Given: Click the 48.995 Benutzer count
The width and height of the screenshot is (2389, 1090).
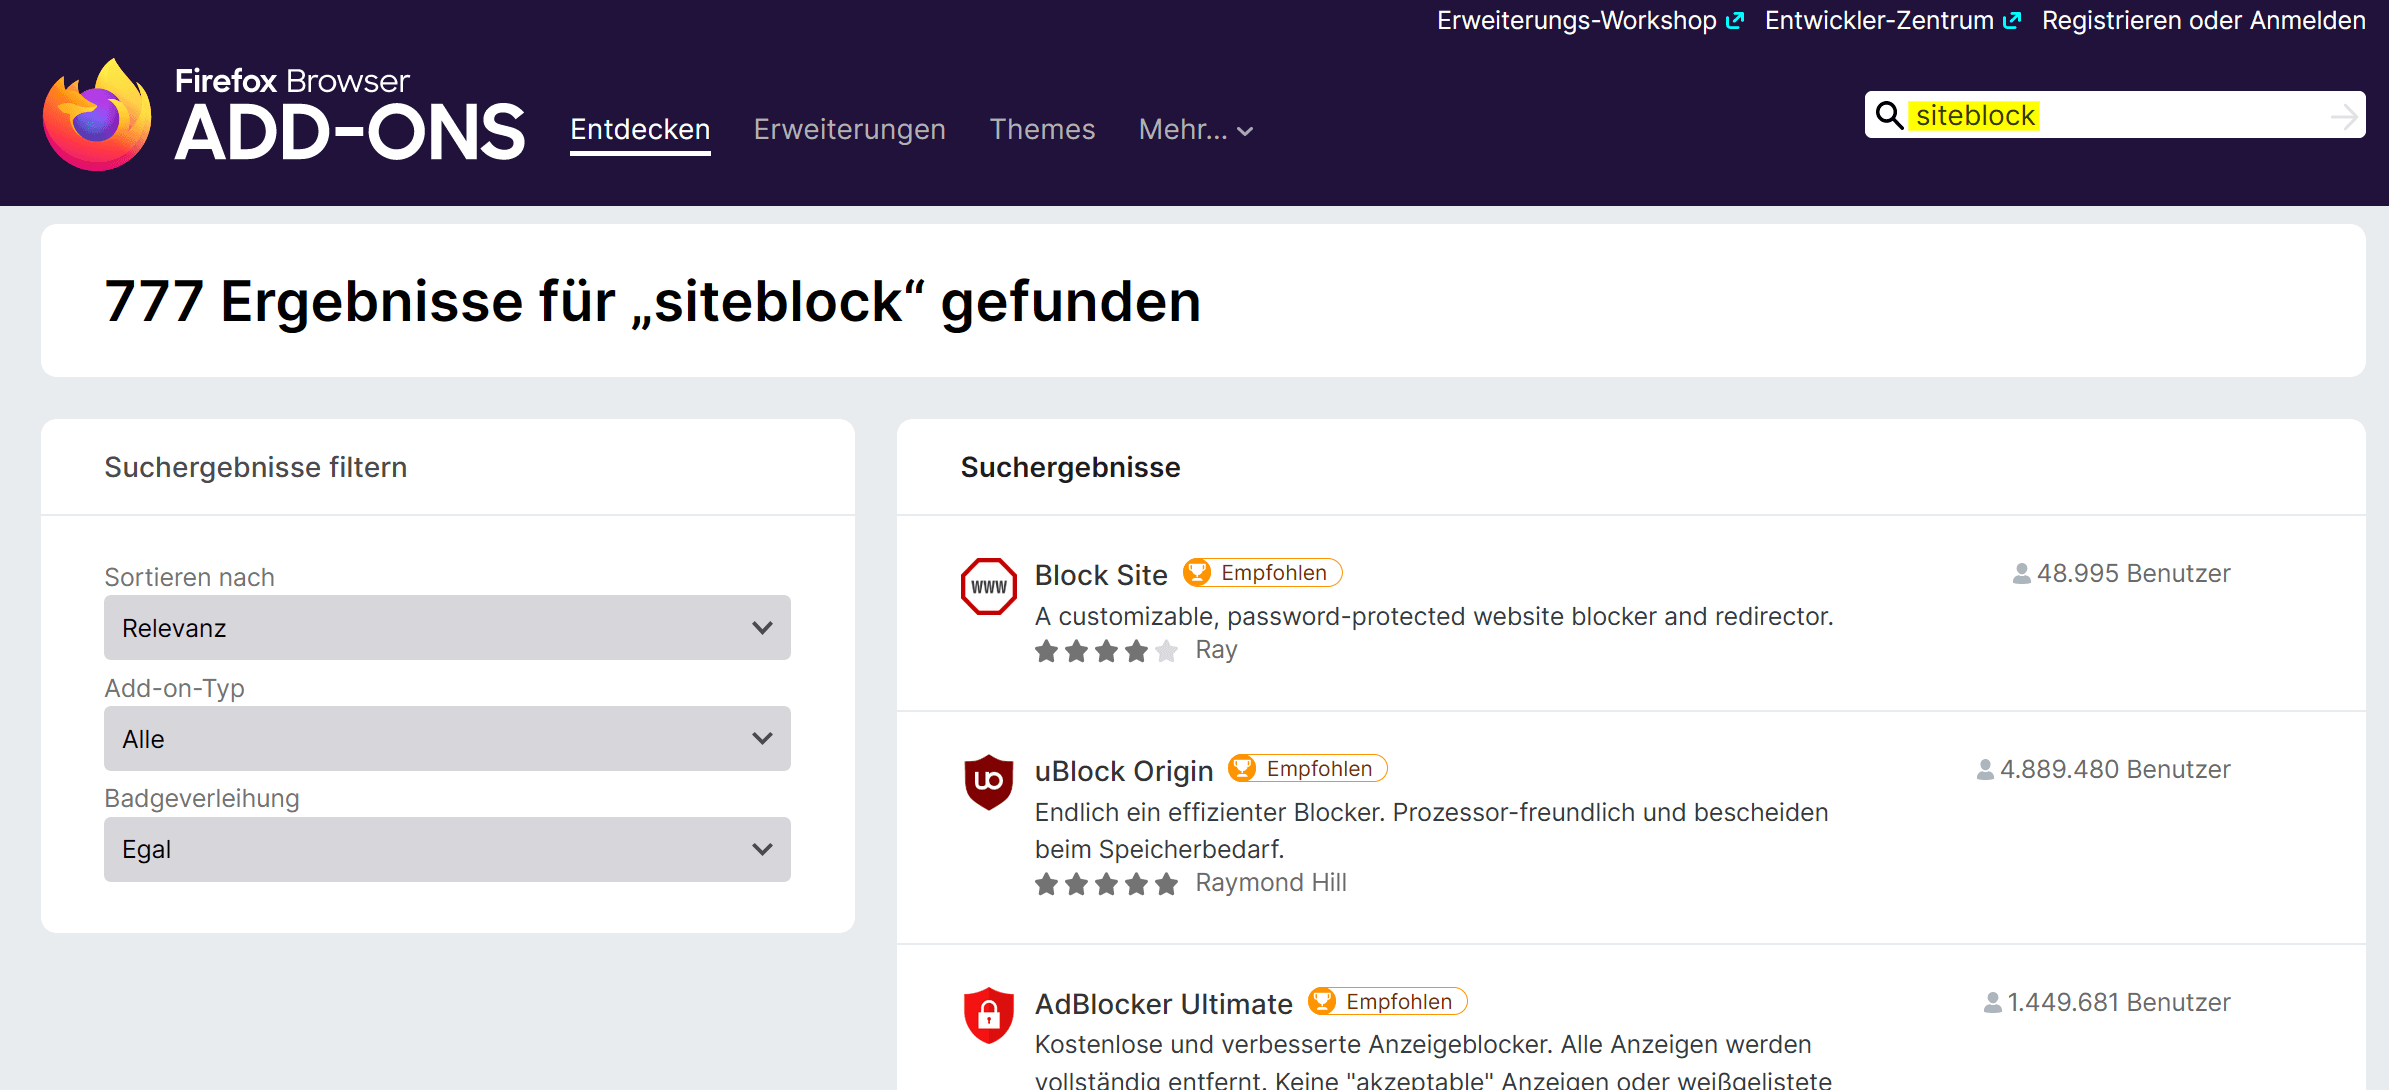Looking at the screenshot, I should 2133,574.
